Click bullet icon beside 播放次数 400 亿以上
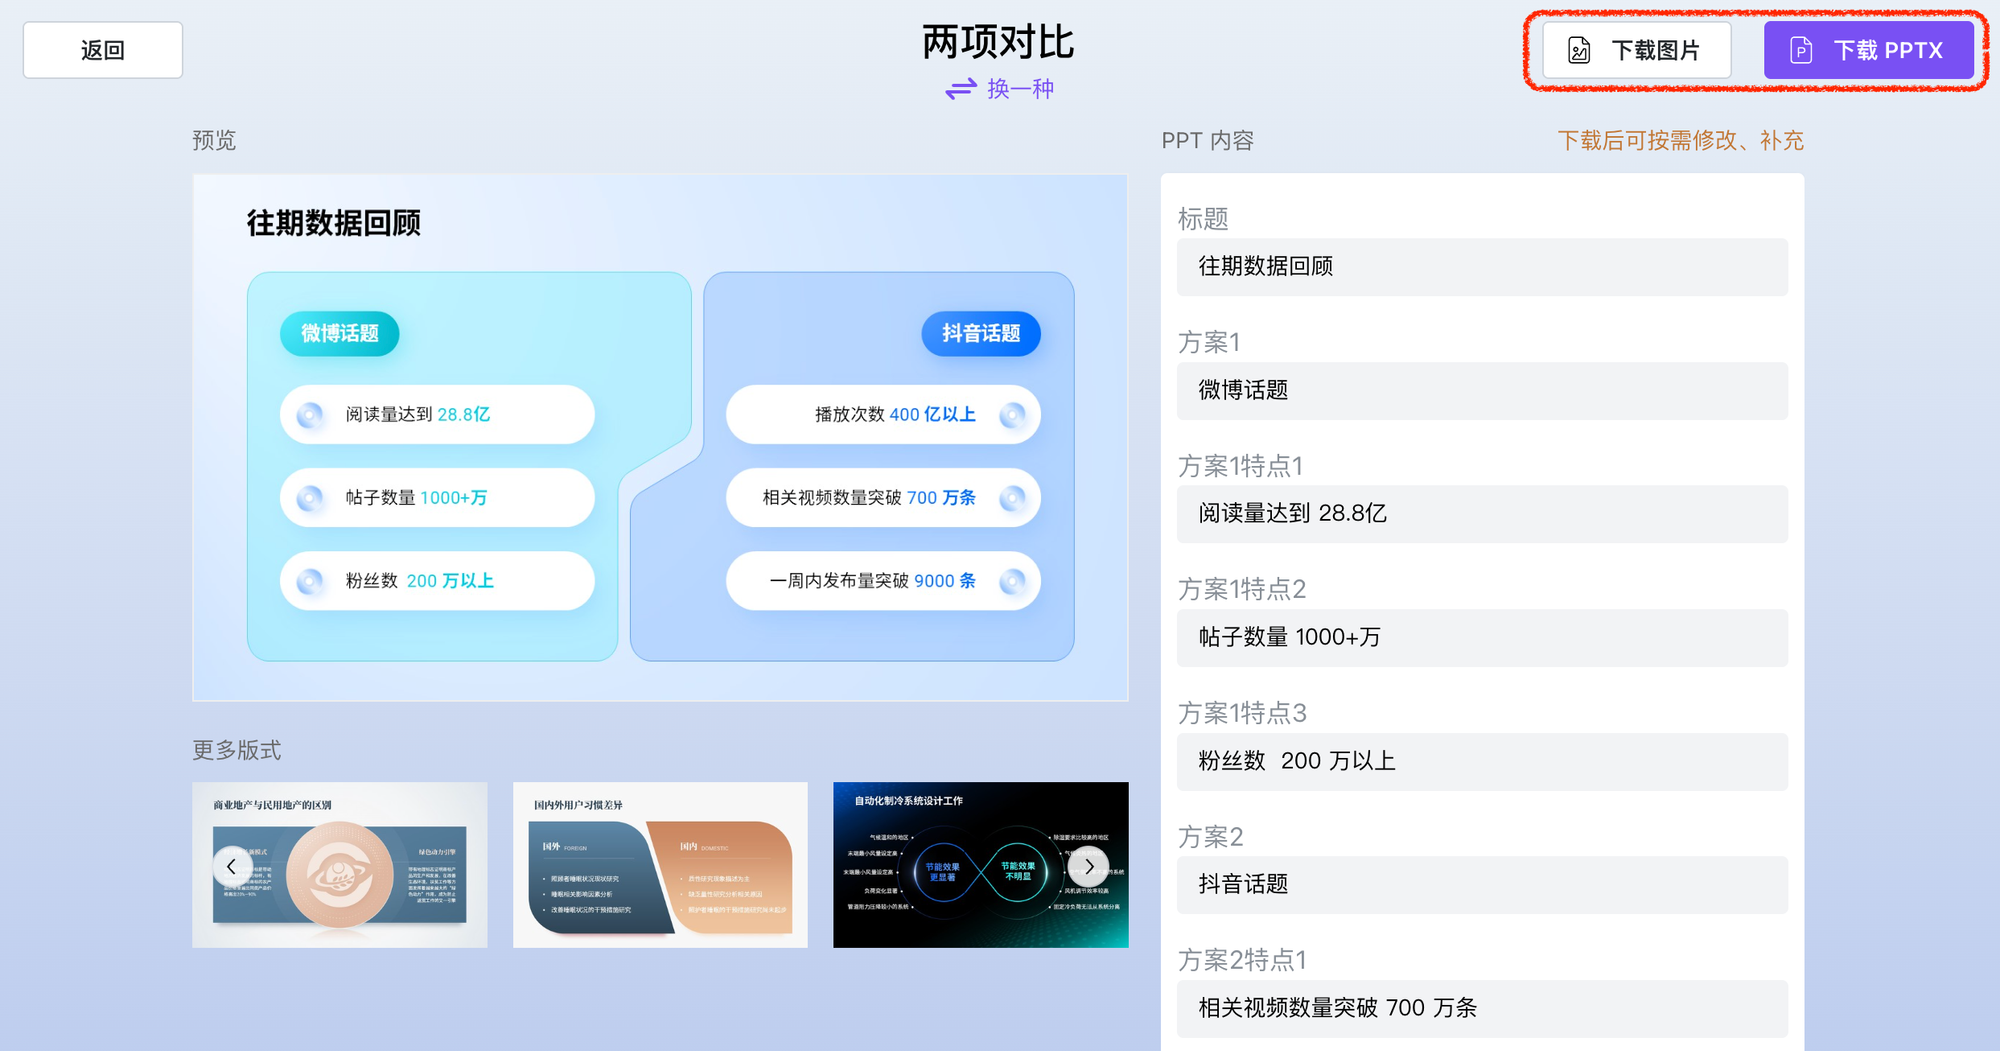 (x=1012, y=415)
